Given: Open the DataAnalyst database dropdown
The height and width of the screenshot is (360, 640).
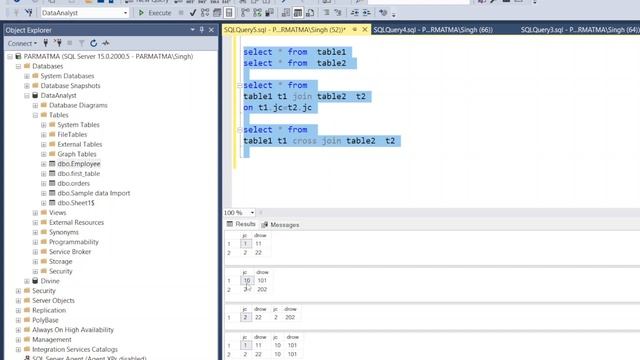Looking at the screenshot, I should click(x=125, y=13).
